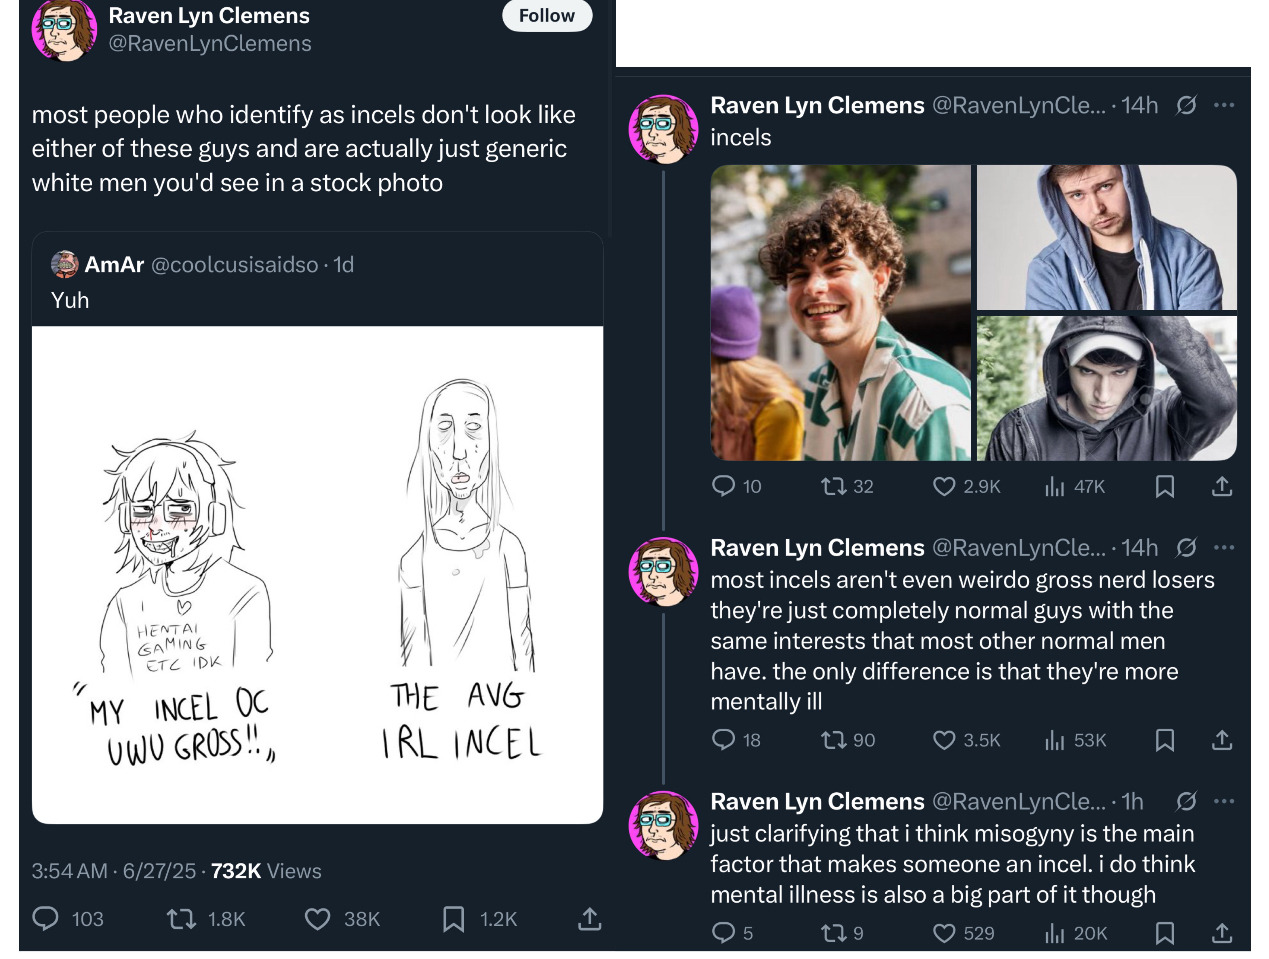
Task: Open more options on the 'incels' tweet
Action: pos(1224,105)
